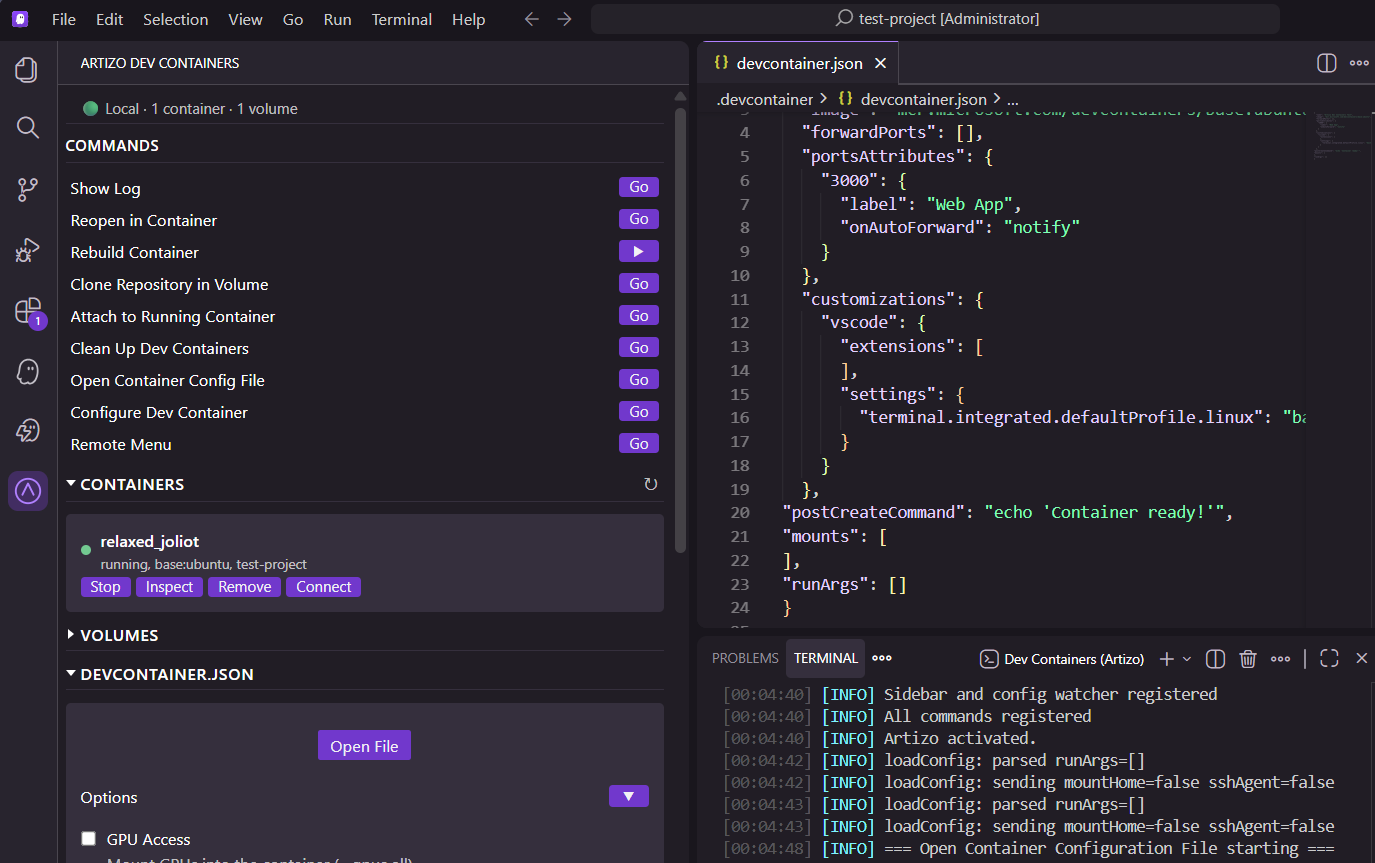Viewport: 1375px width, 863px height.
Task: Open Source Control view in activity bar
Action: [28, 190]
